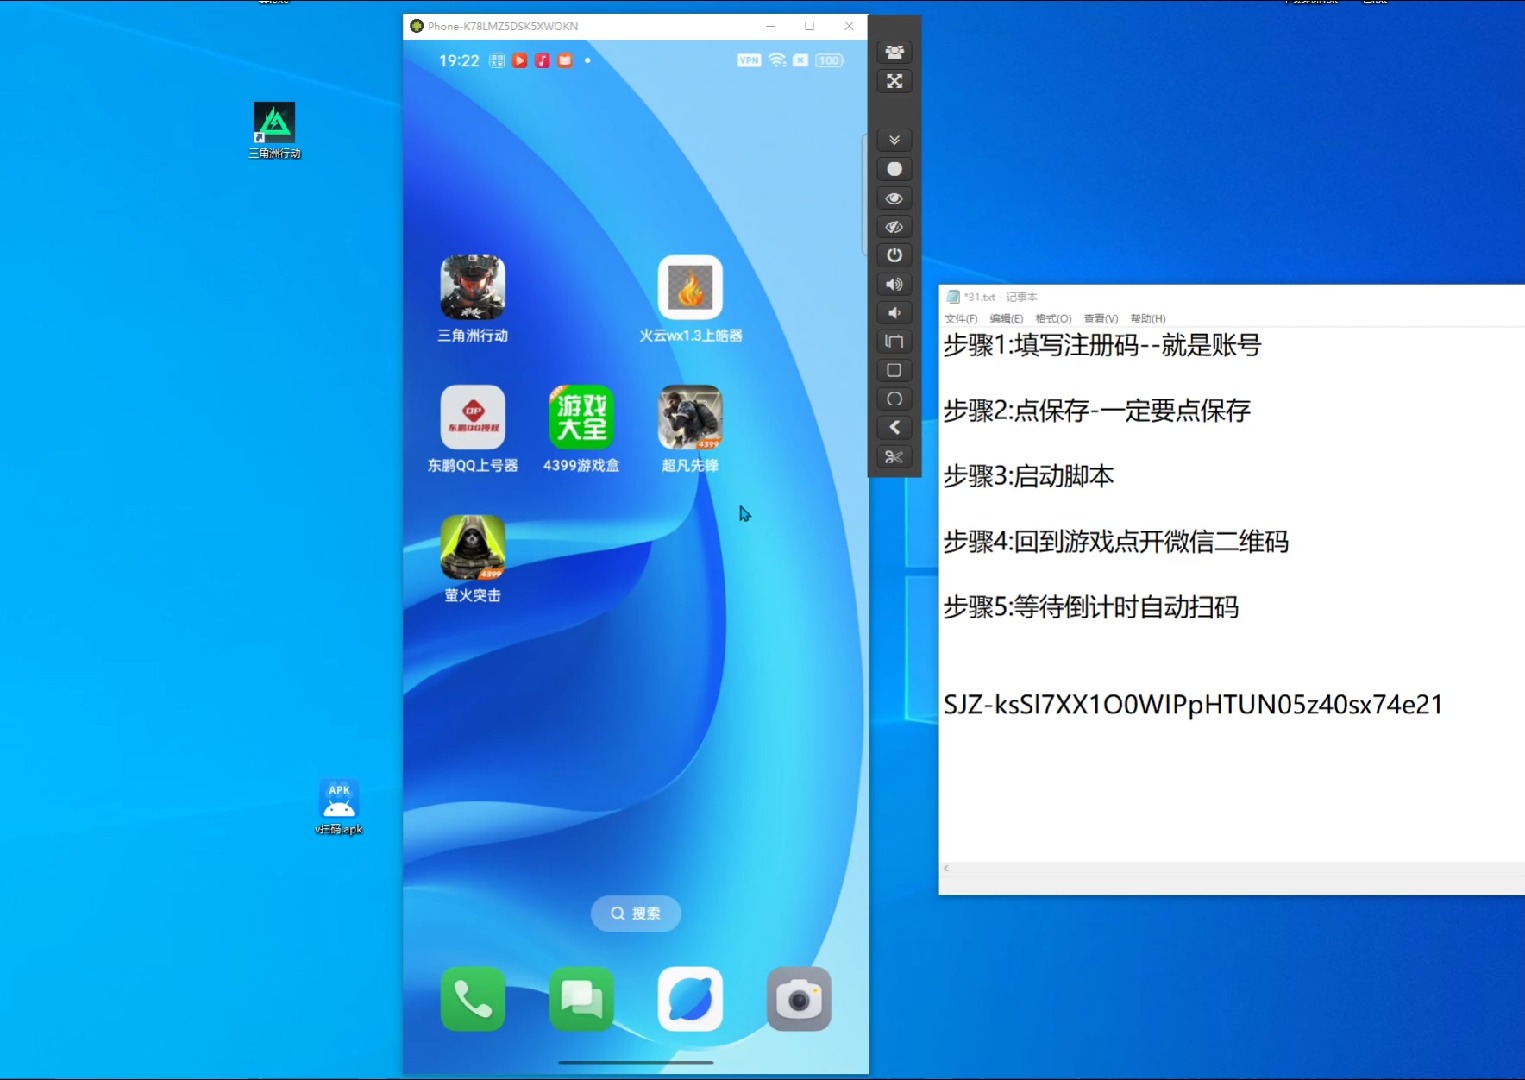Image resolution: width=1525 pixels, height=1080 pixels.
Task: Turn off the phone screen with the crossed eye
Action: point(894,227)
